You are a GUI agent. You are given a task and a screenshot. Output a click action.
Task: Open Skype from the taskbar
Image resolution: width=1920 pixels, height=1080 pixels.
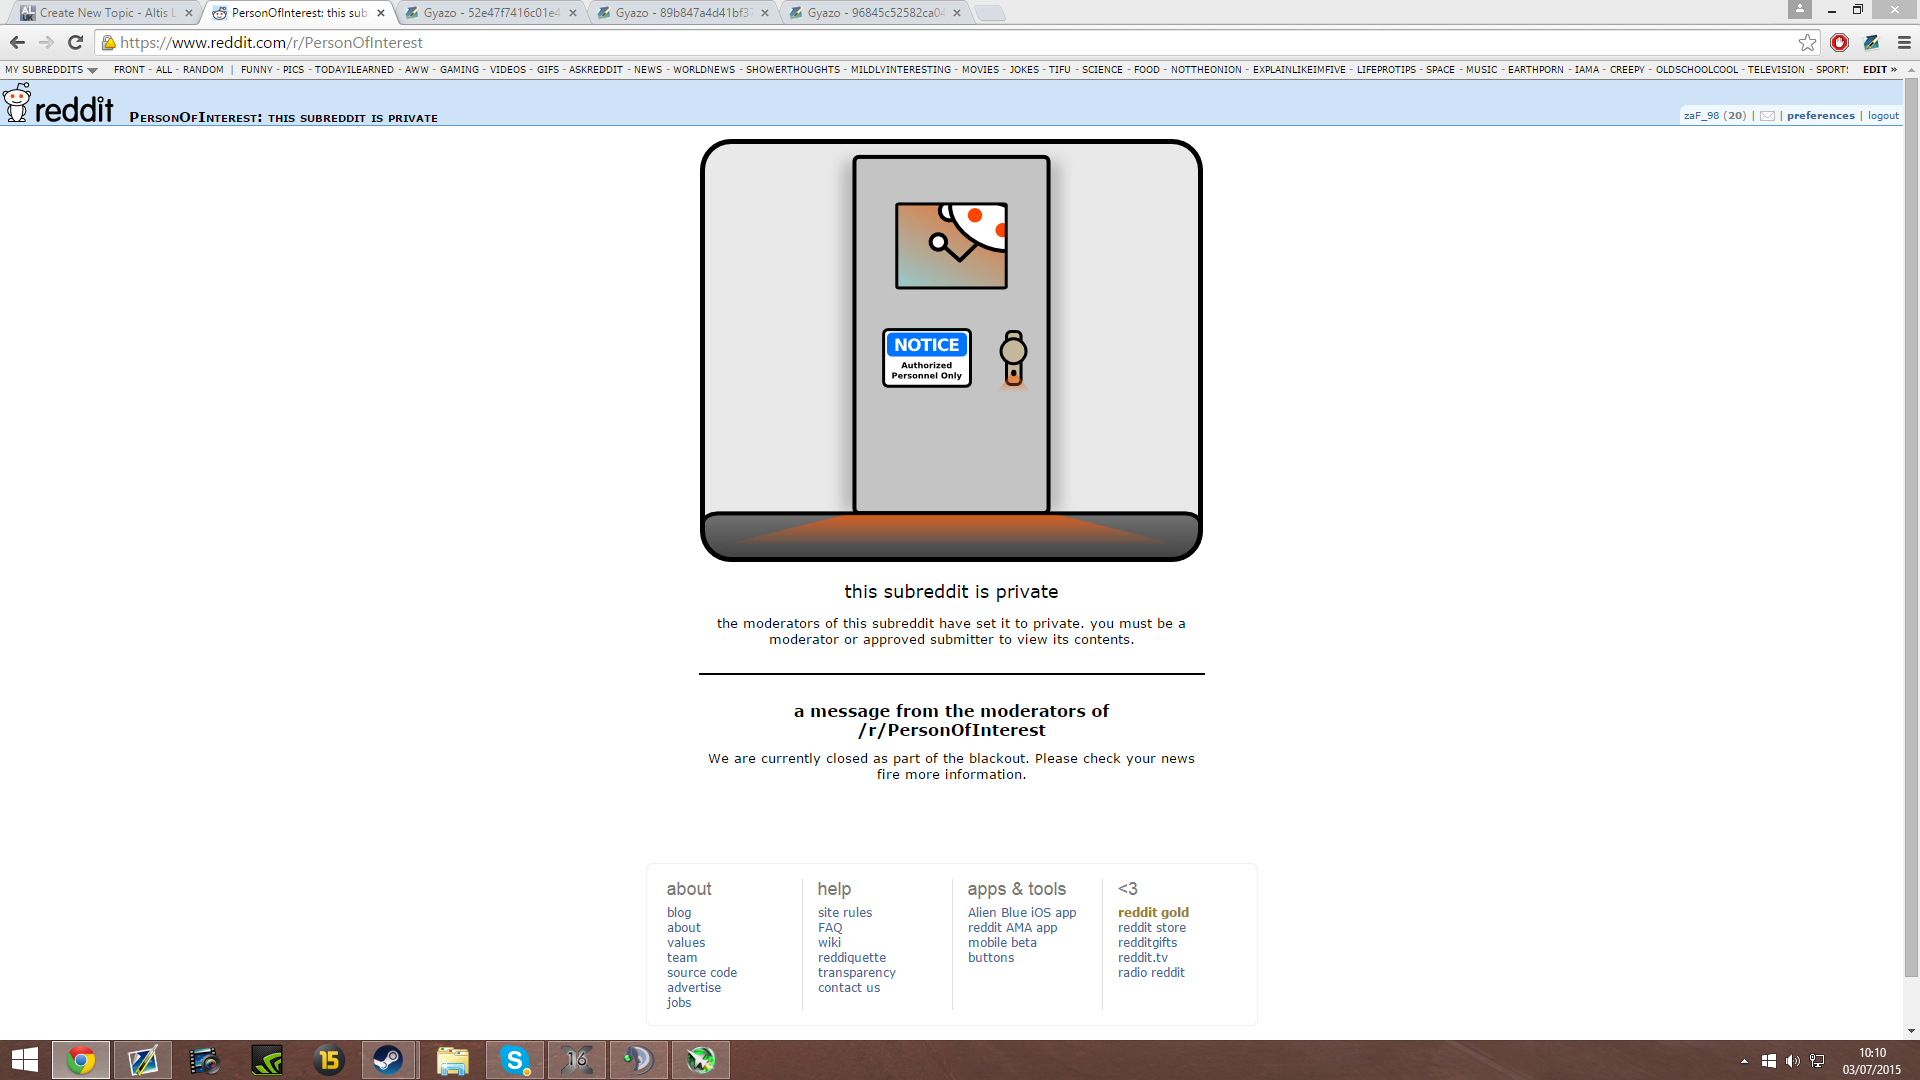click(514, 1060)
